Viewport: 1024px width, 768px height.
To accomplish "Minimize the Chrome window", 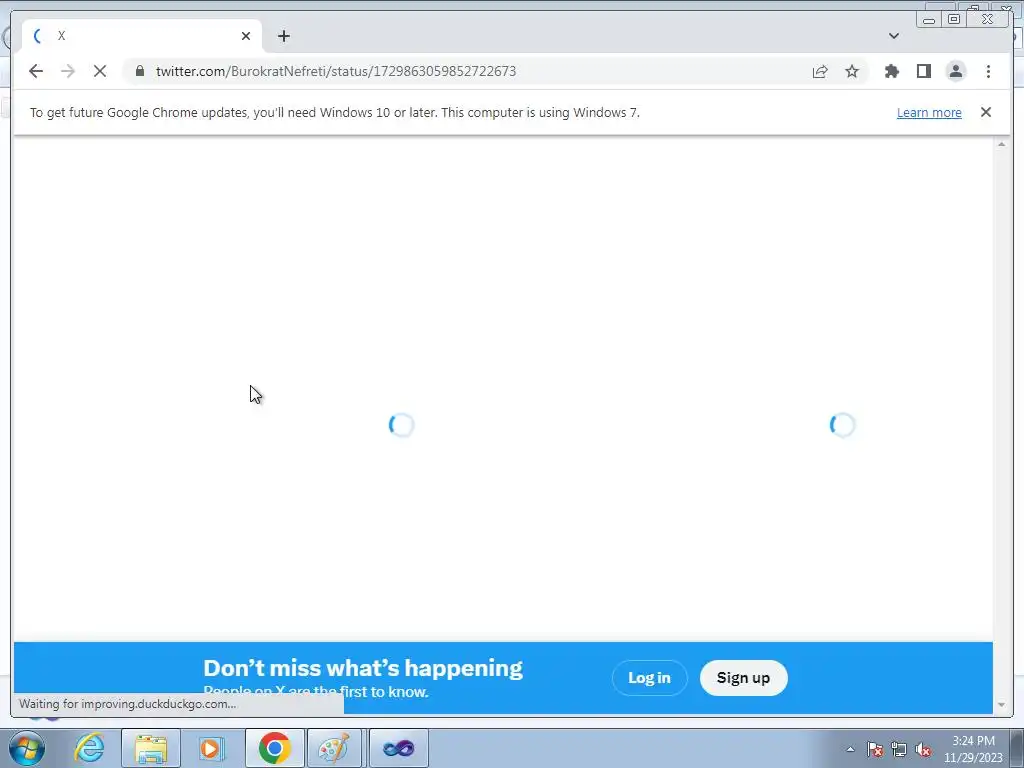I will click(929, 20).
